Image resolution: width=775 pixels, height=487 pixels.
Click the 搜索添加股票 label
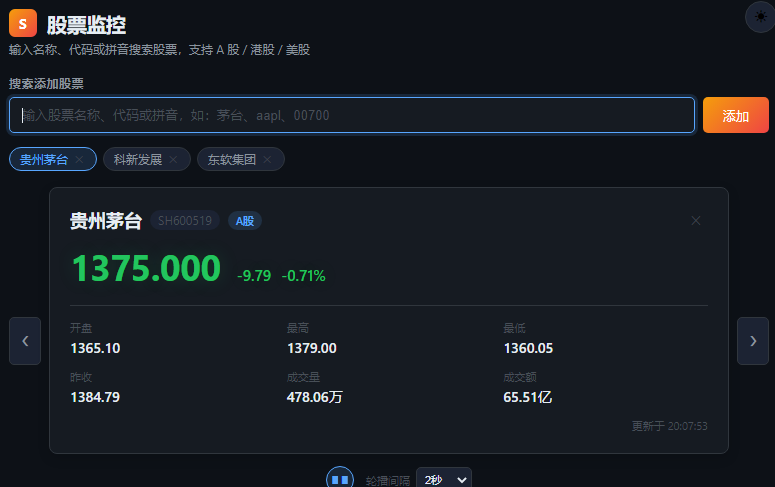tap(46, 84)
